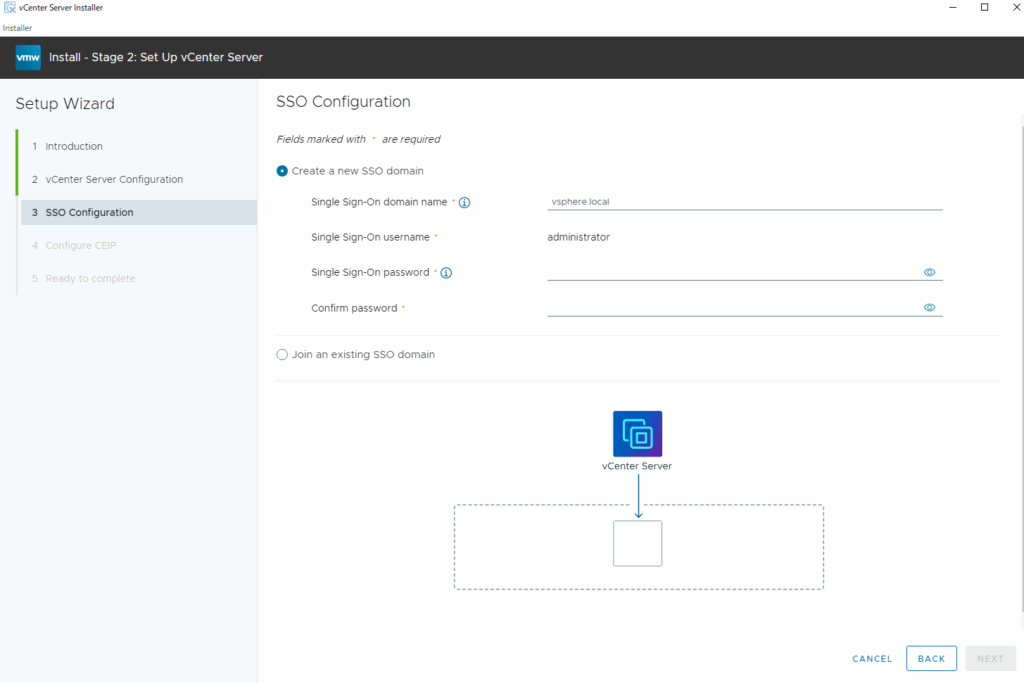
Task: Go to vCenter Server Configuration step
Action: pyautogui.click(x=114, y=180)
